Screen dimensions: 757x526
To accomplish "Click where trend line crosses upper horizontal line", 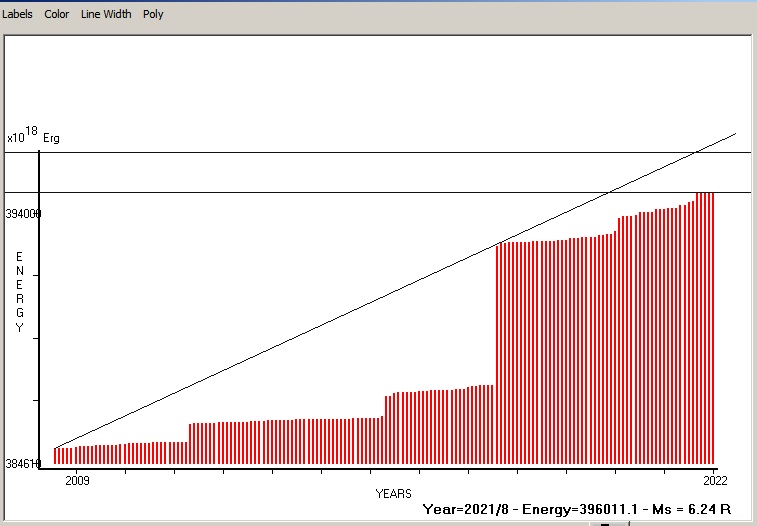I will (x=695, y=152).
